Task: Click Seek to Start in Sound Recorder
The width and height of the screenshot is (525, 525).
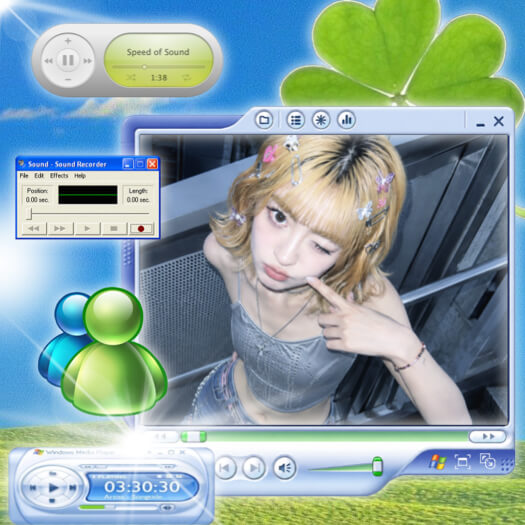Action: 33,228
